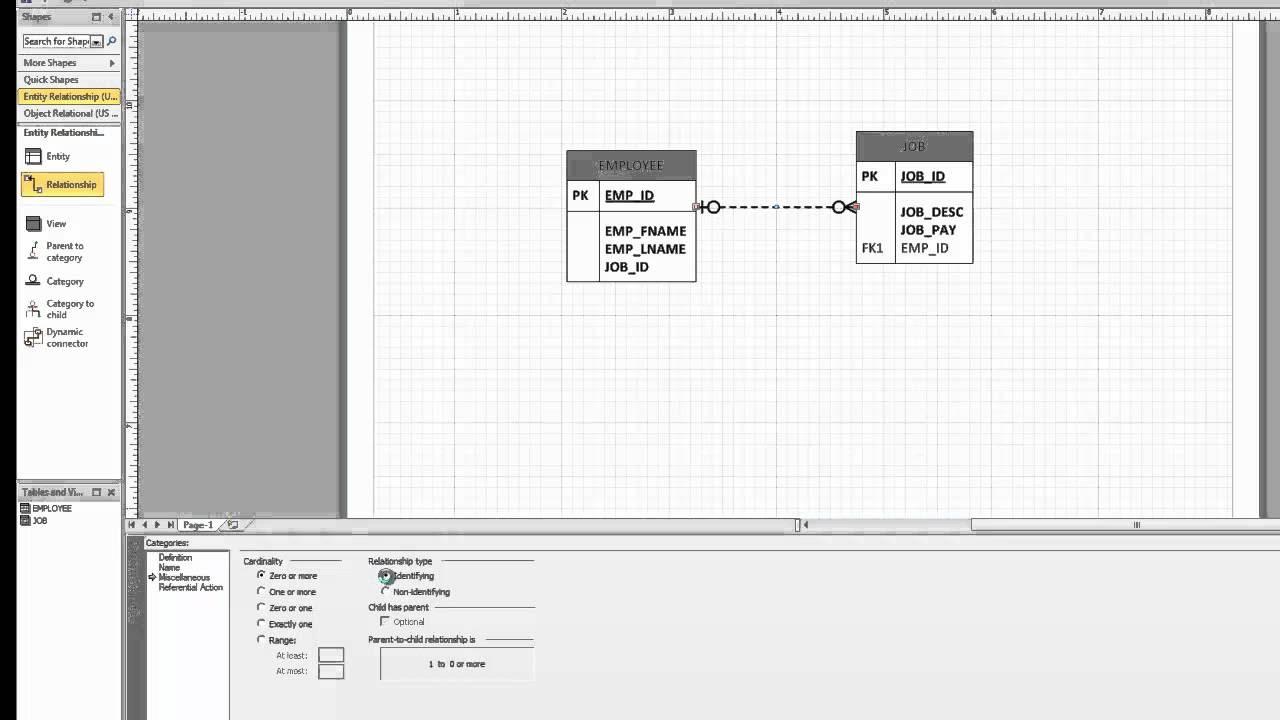Select the Dynamic connector shape
The width and height of the screenshot is (1280, 720).
click(x=57, y=338)
